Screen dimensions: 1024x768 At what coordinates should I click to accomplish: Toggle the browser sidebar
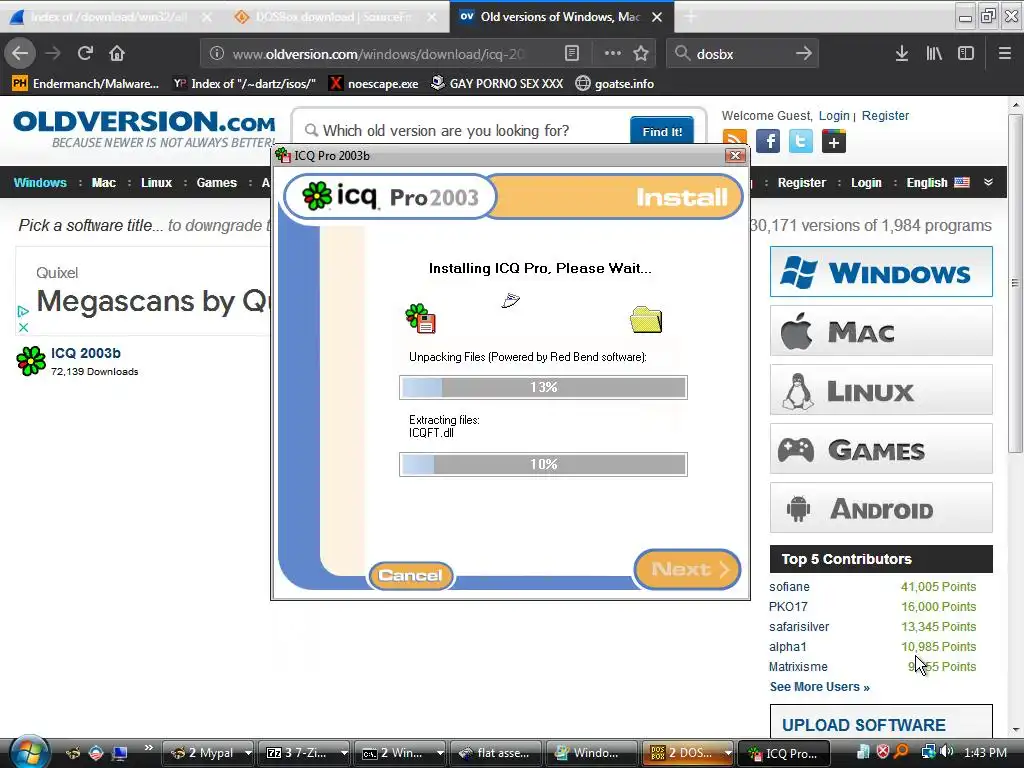pos(966,54)
